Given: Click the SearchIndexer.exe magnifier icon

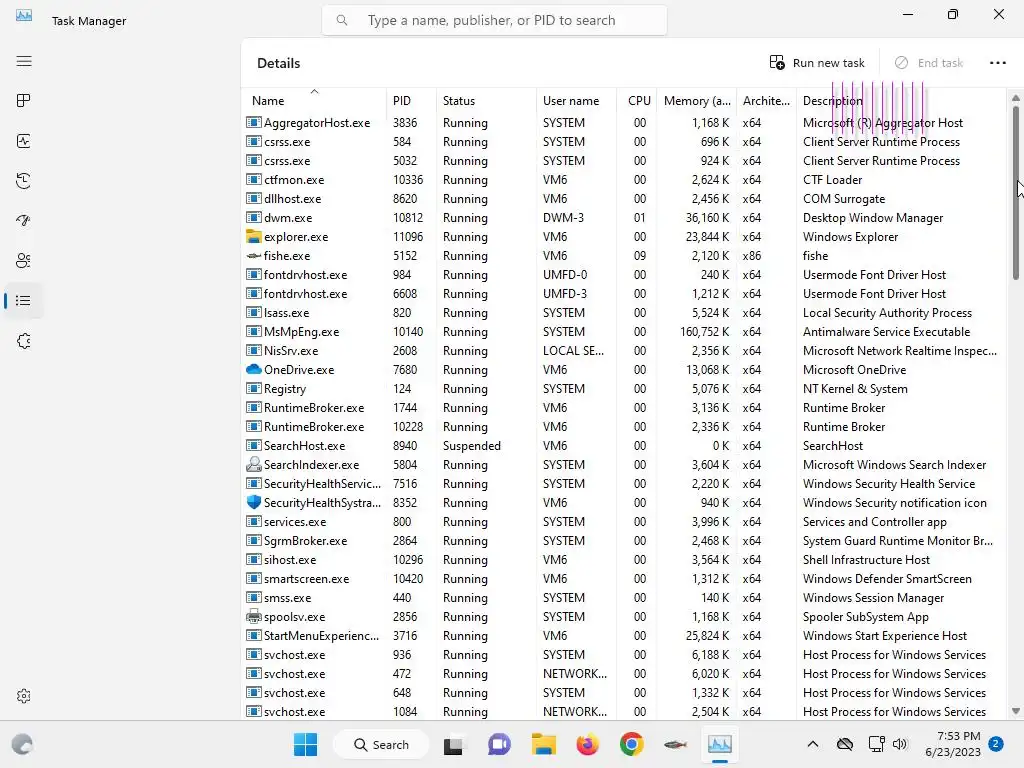Looking at the screenshot, I should [253, 464].
